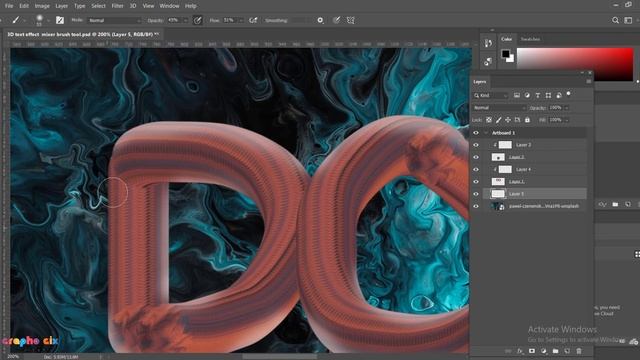Toggle visibility of Layer 2
This screenshot has width=640, height=360.
point(476,157)
